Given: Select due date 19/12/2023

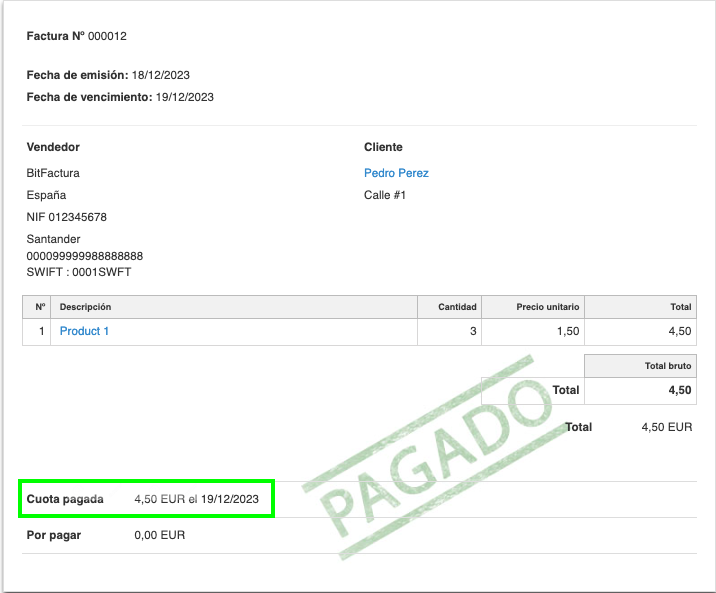Looking at the screenshot, I should 184,97.
